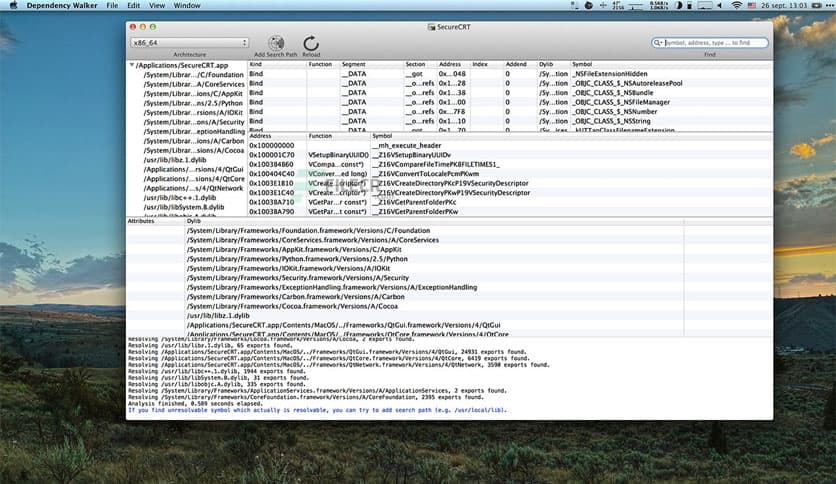Viewport: 836px width, 484px height.
Task: Select the __Z16VGetParentFolderPKc row
Action: point(510,203)
